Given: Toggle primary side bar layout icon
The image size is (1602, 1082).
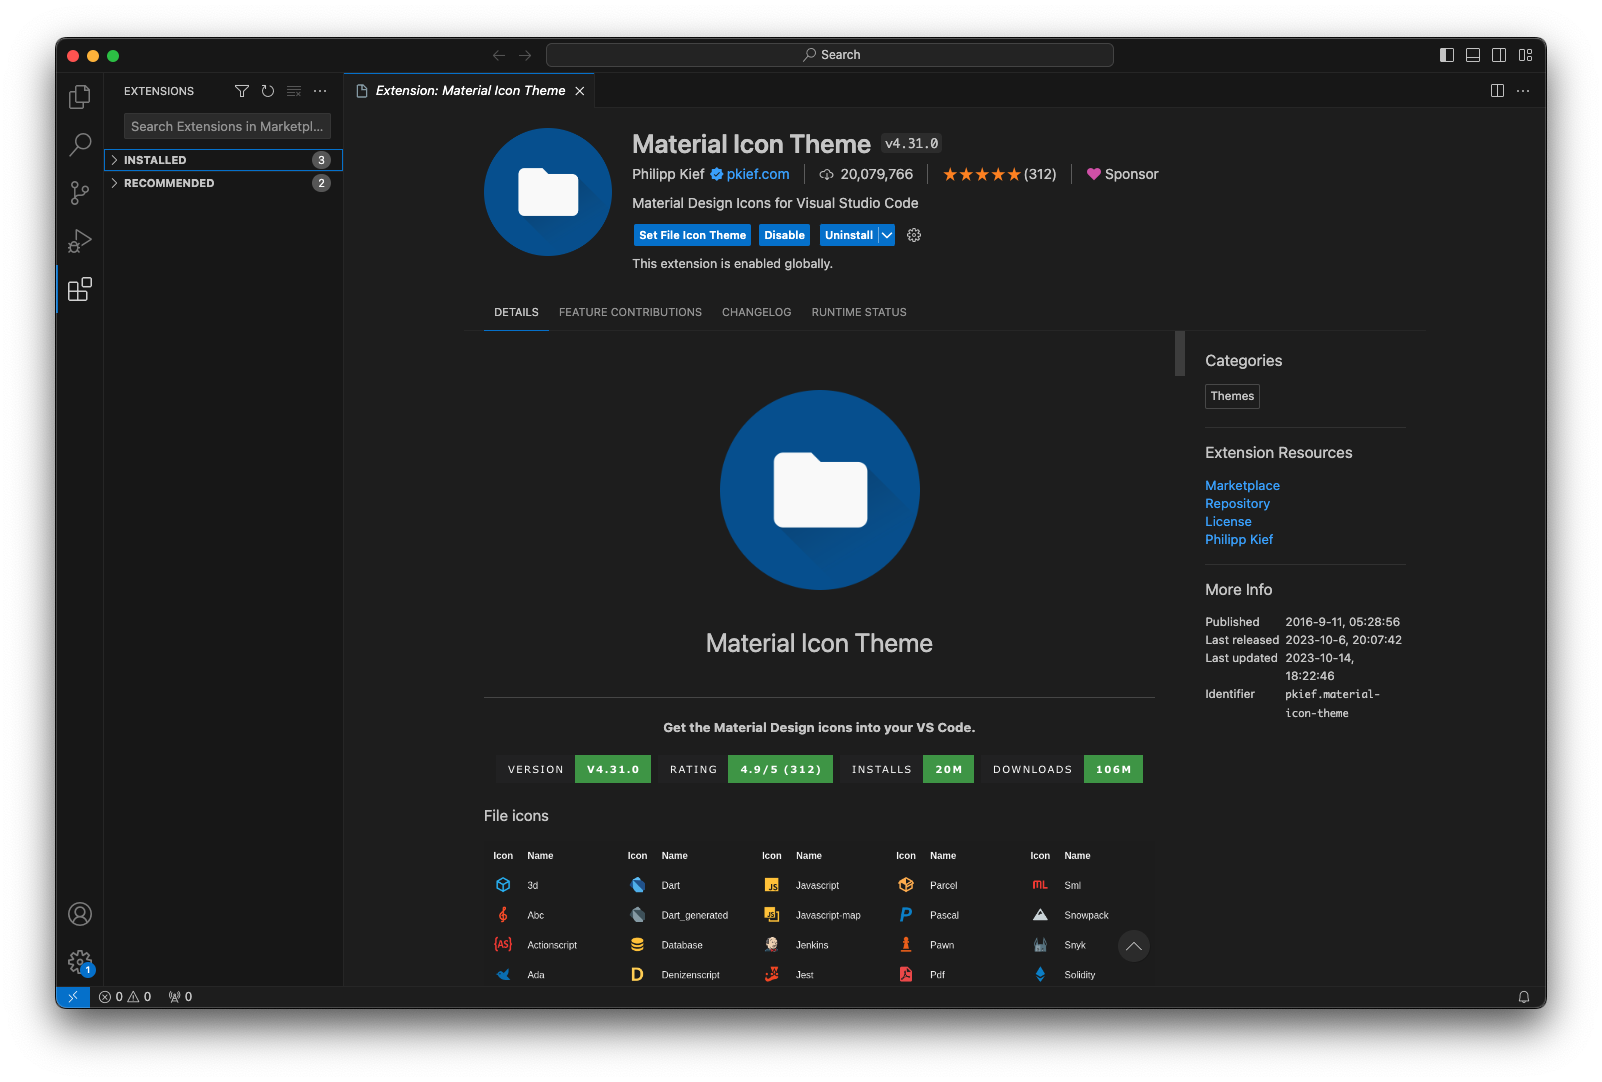Looking at the screenshot, I should pyautogui.click(x=1447, y=55).
